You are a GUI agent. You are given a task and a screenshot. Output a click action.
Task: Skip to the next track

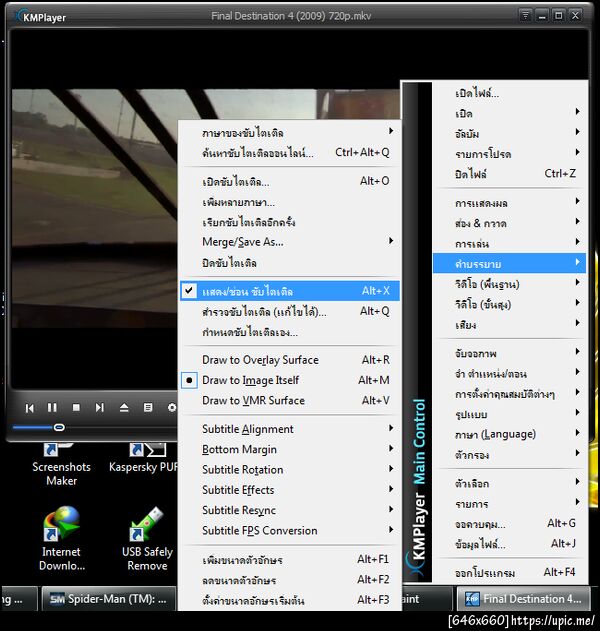100,408
